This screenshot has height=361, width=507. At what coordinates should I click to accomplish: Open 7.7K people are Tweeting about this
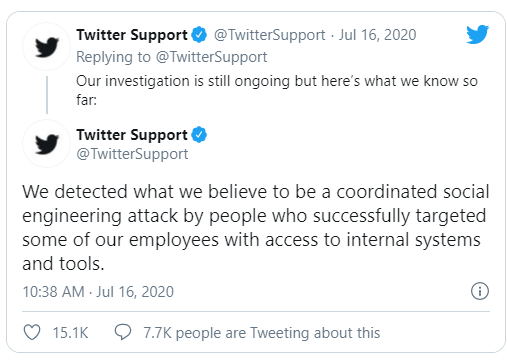point(262,333)
